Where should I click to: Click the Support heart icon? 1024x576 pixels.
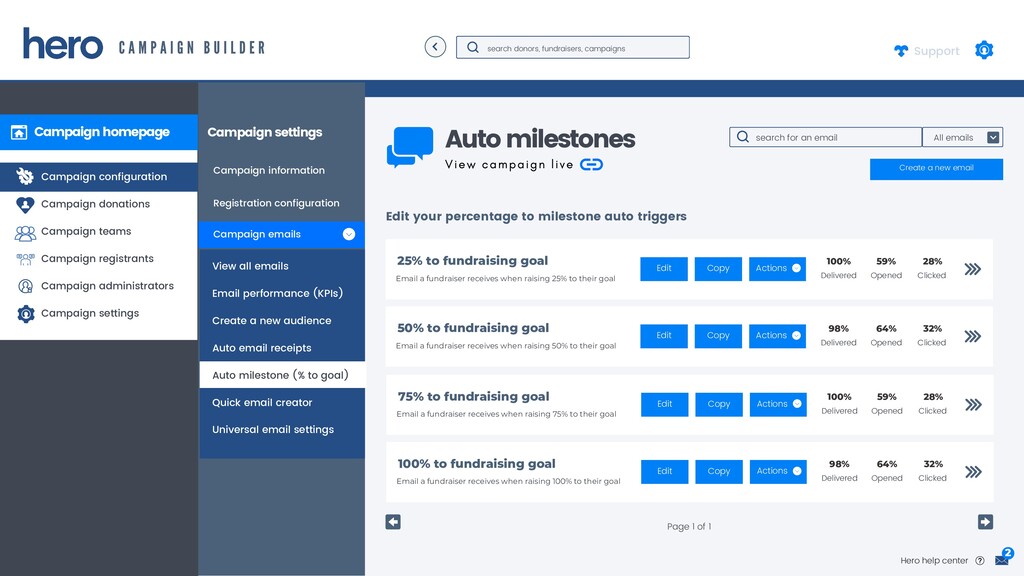click(x=901, y=51)
